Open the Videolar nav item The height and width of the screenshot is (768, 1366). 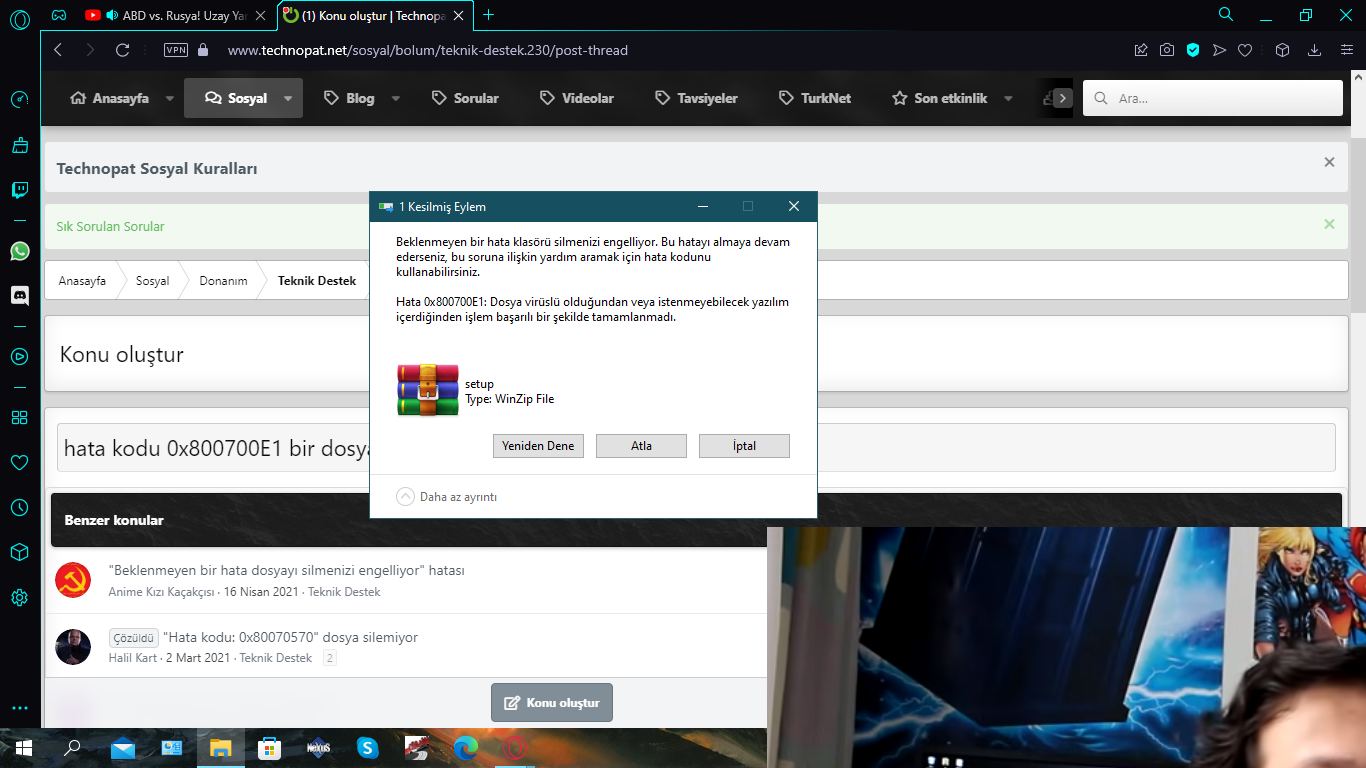pyautogui.click(x=576, y=98)
